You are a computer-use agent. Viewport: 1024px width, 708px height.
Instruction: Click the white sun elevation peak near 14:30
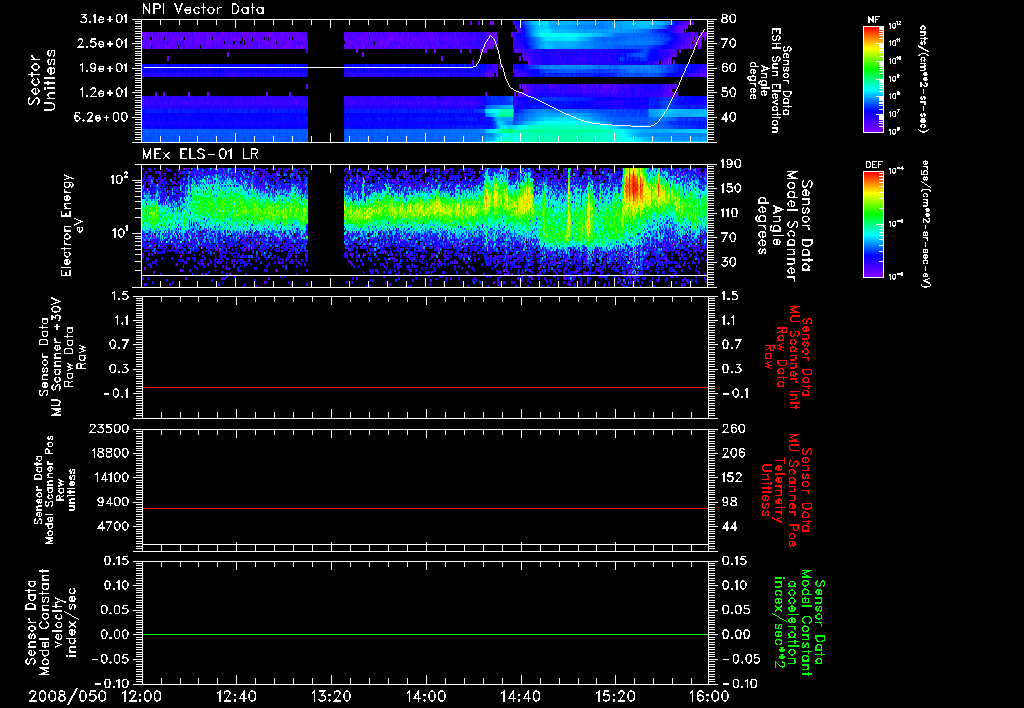(491, 37)
